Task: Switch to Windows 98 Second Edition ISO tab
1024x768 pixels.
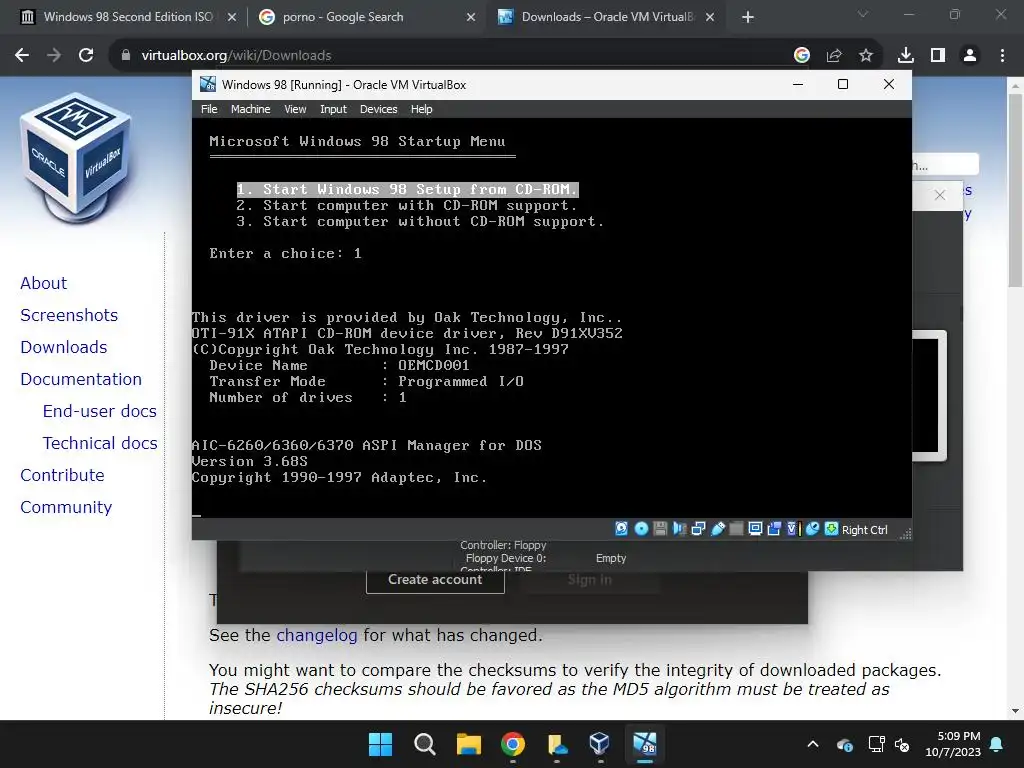Action: click(x=127, y=17)
